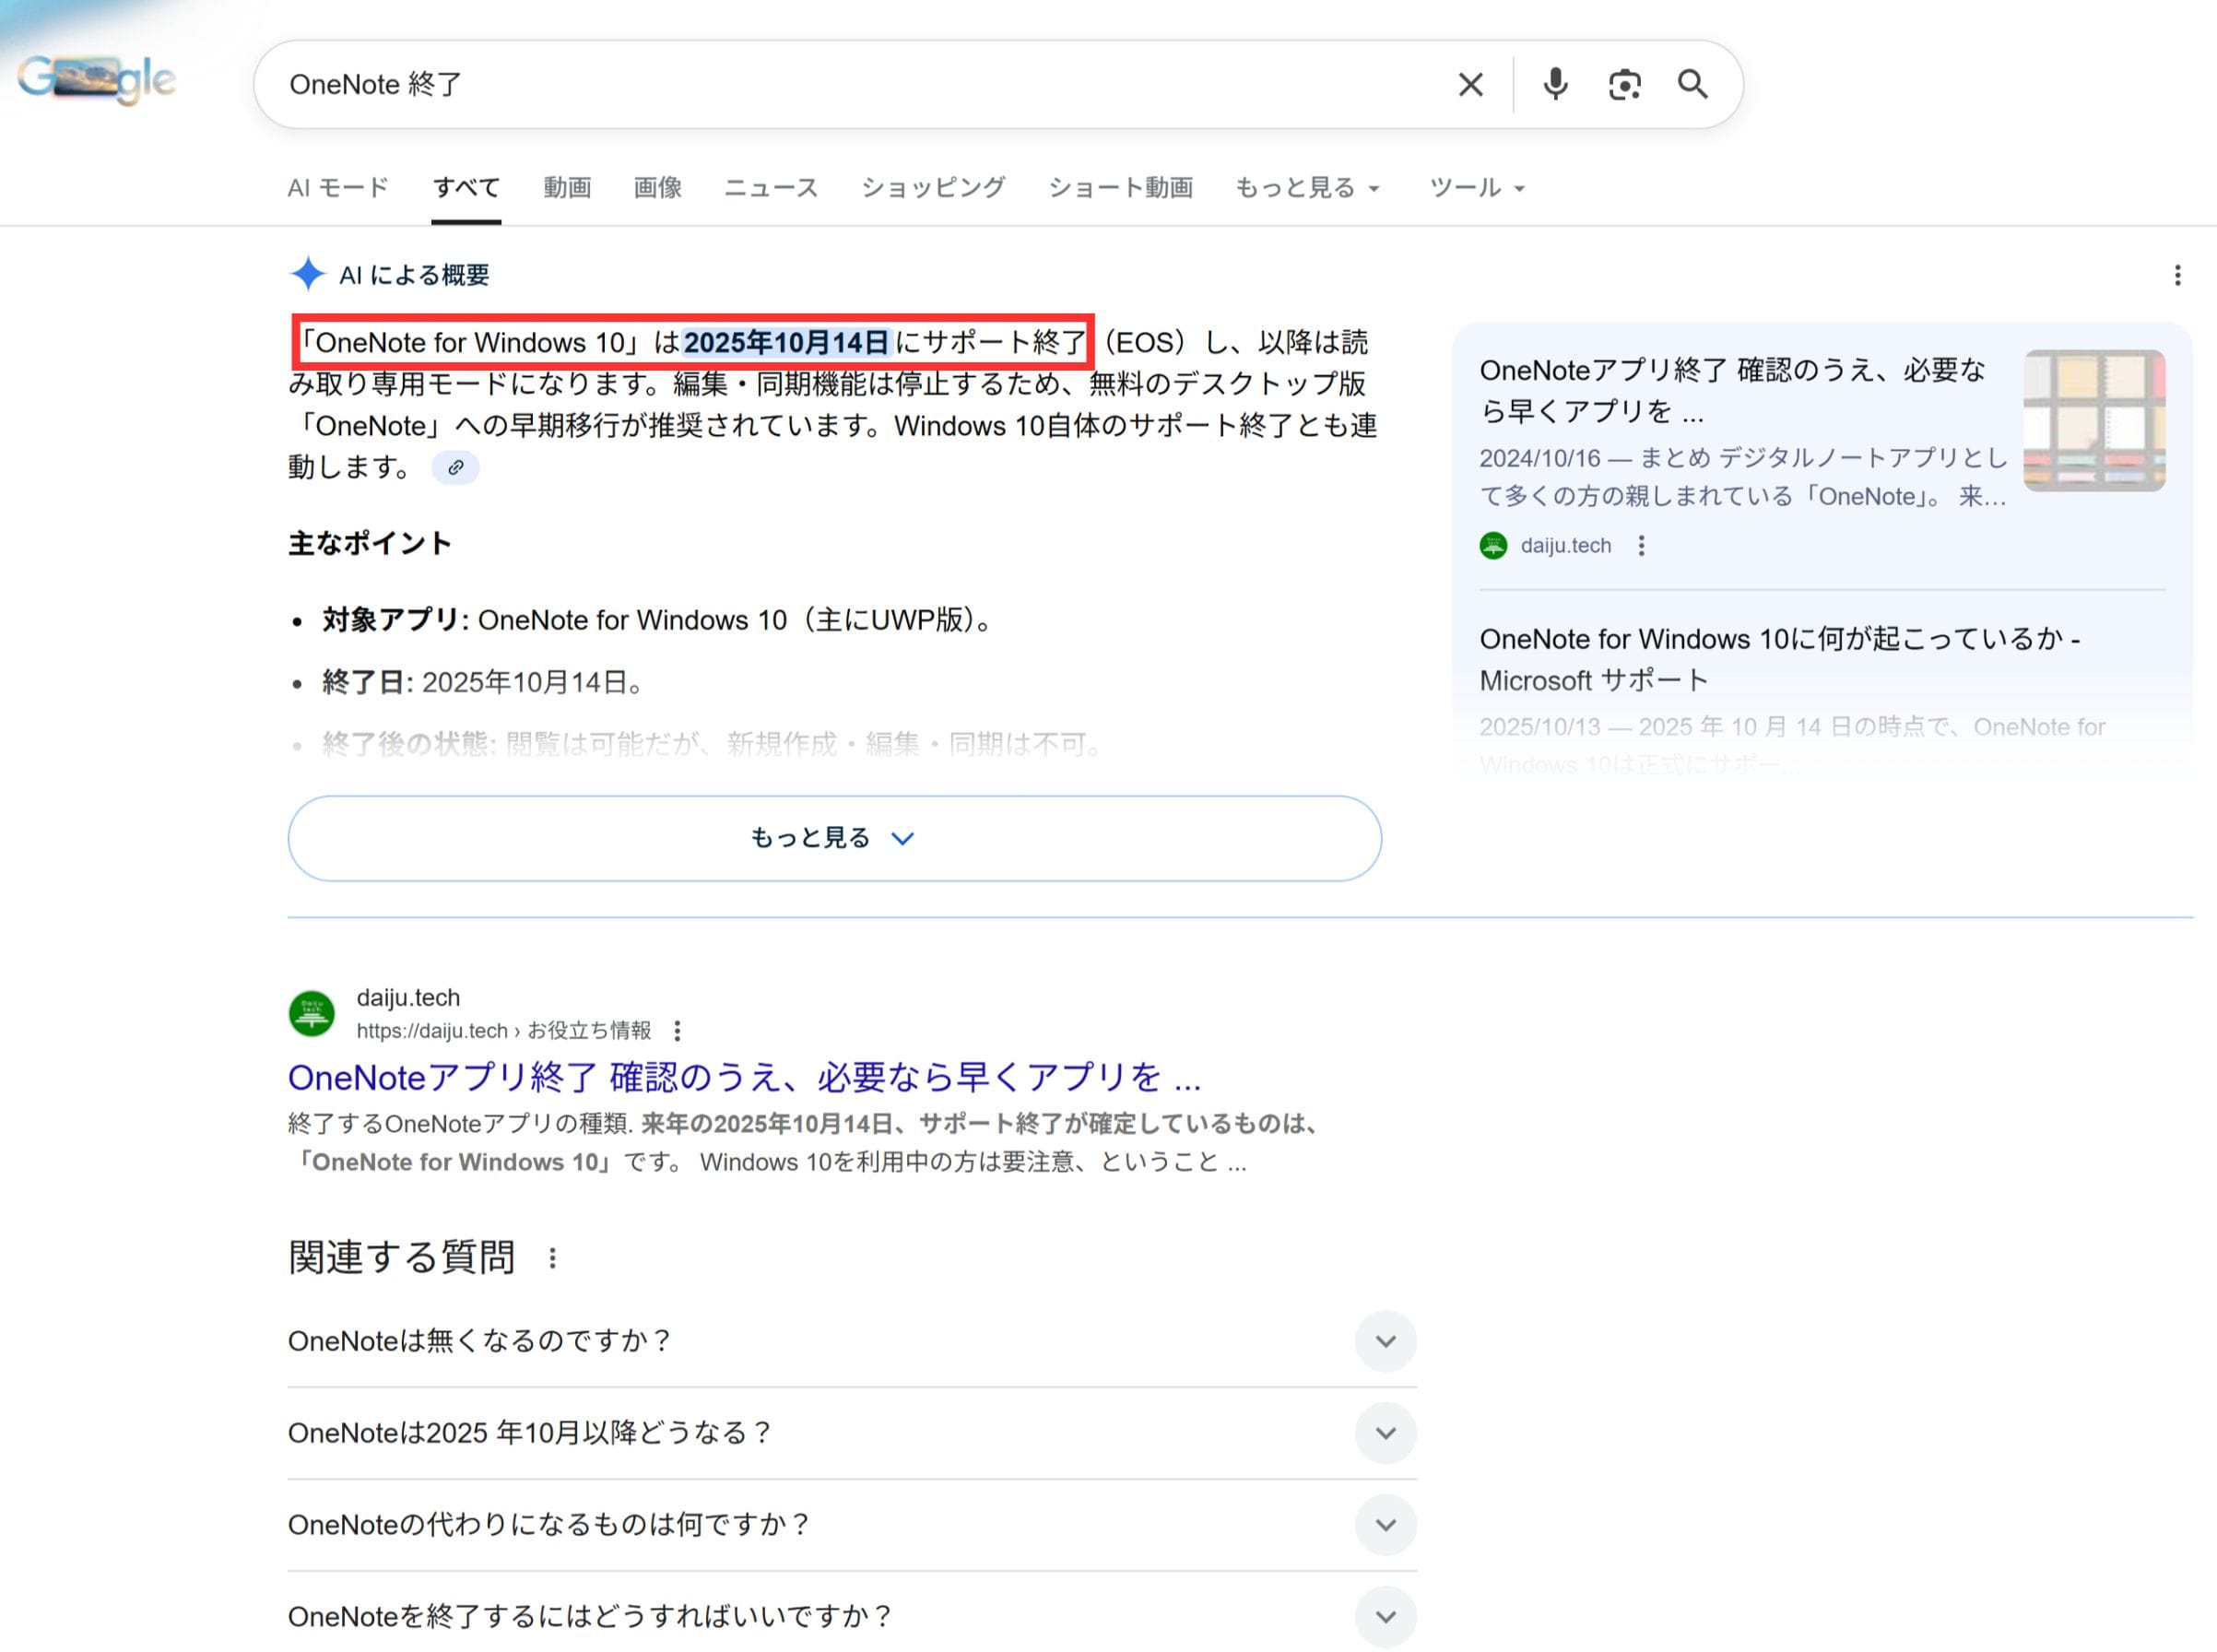Open the もっと見る tabs dropdown

(1306, 187)
